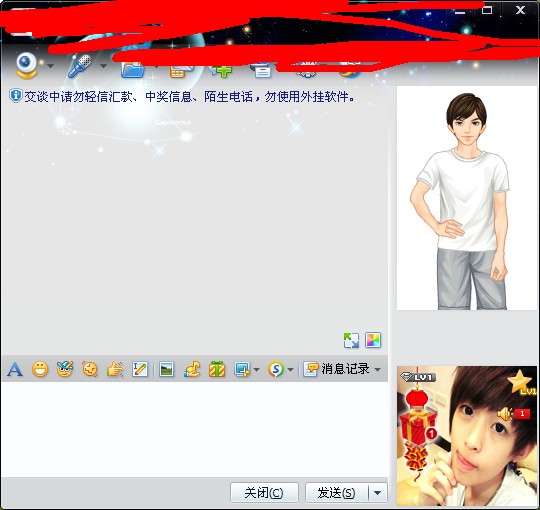Image resolution: width=540 pixels, height=510 pixels.
Task: Send a file using the blue folder icon
Action: pos(133,70)
